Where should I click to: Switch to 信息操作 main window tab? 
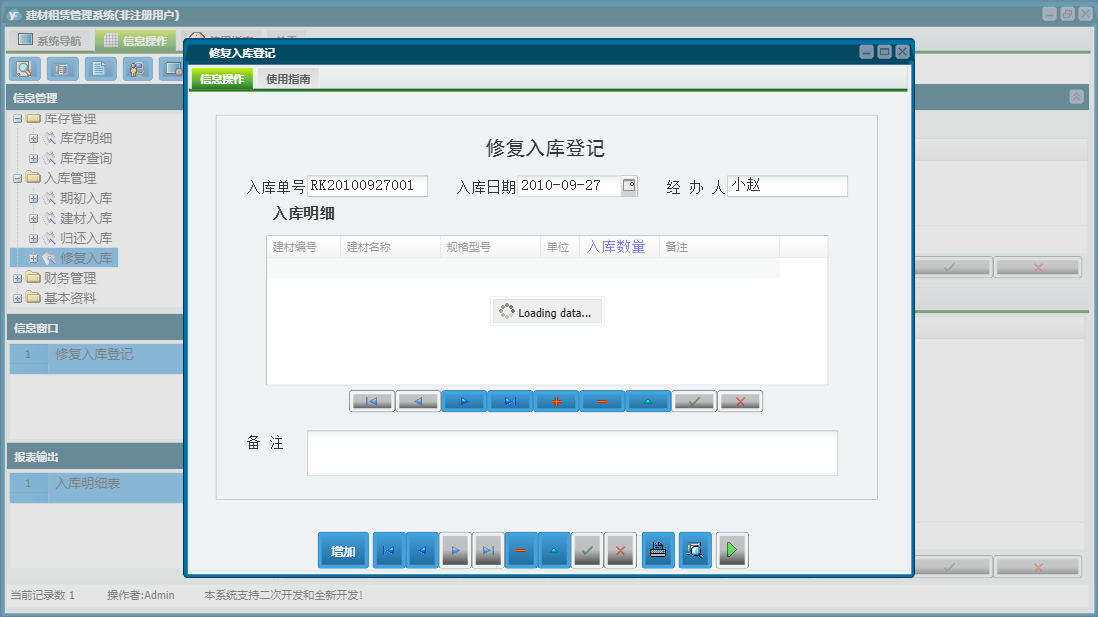pyautogui.click(x=135, y=41)
